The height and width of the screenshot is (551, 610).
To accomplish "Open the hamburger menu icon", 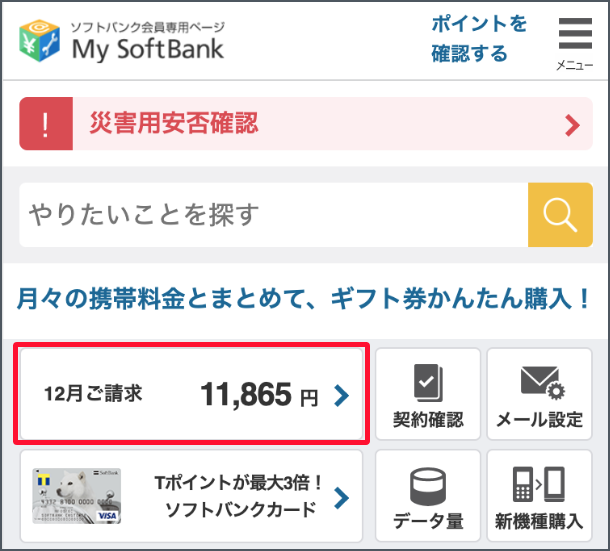I will pos(575,35).
